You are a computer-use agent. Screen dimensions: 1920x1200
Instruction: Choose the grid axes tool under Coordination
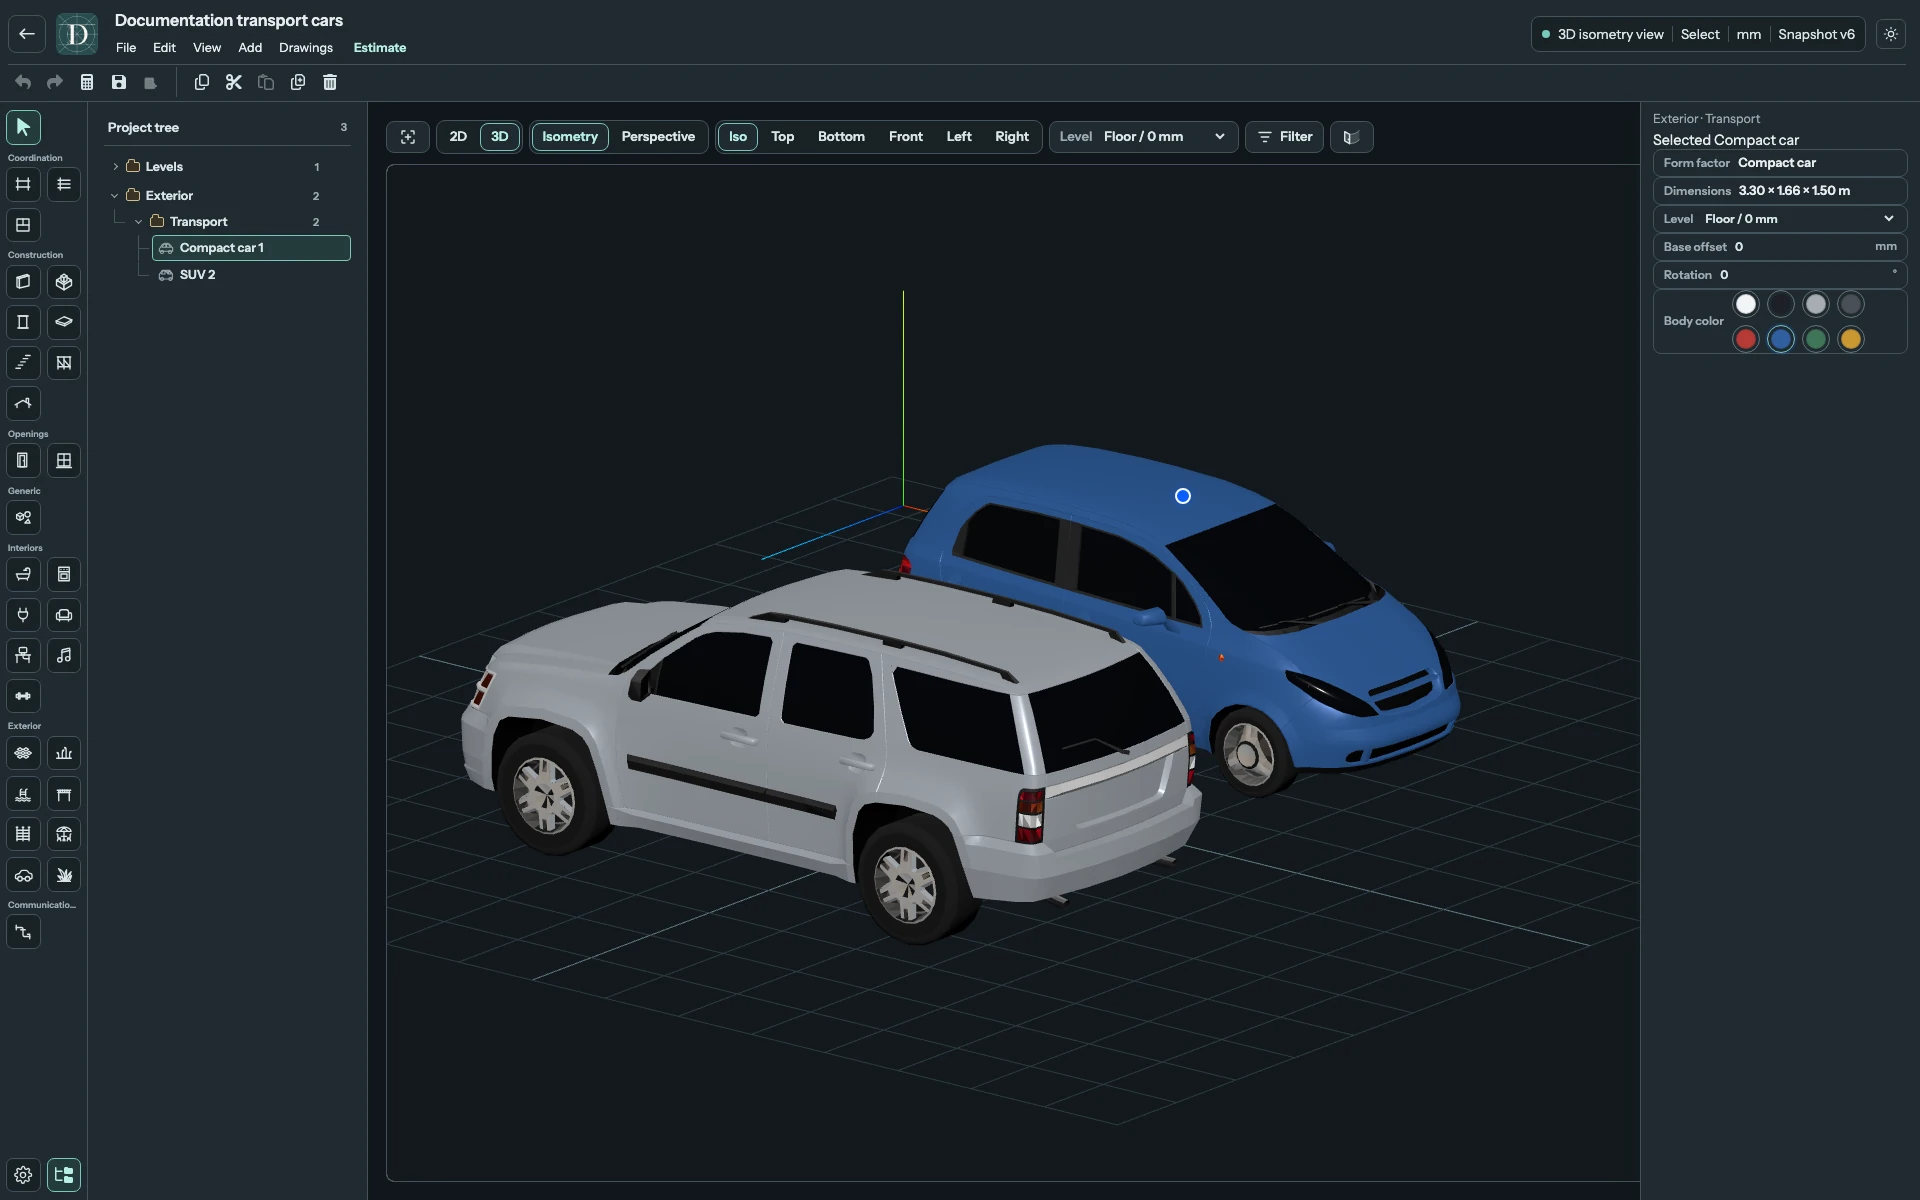click(23, 184)
